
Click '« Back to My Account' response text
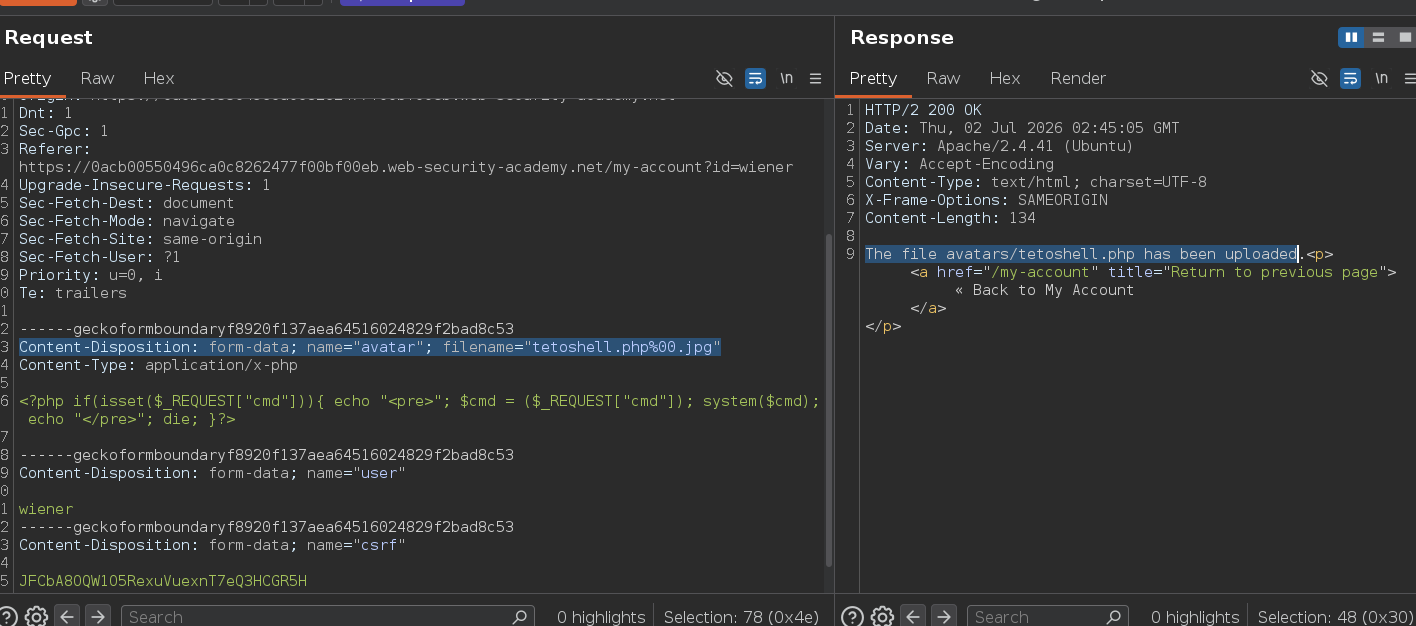pos(1044,290)
